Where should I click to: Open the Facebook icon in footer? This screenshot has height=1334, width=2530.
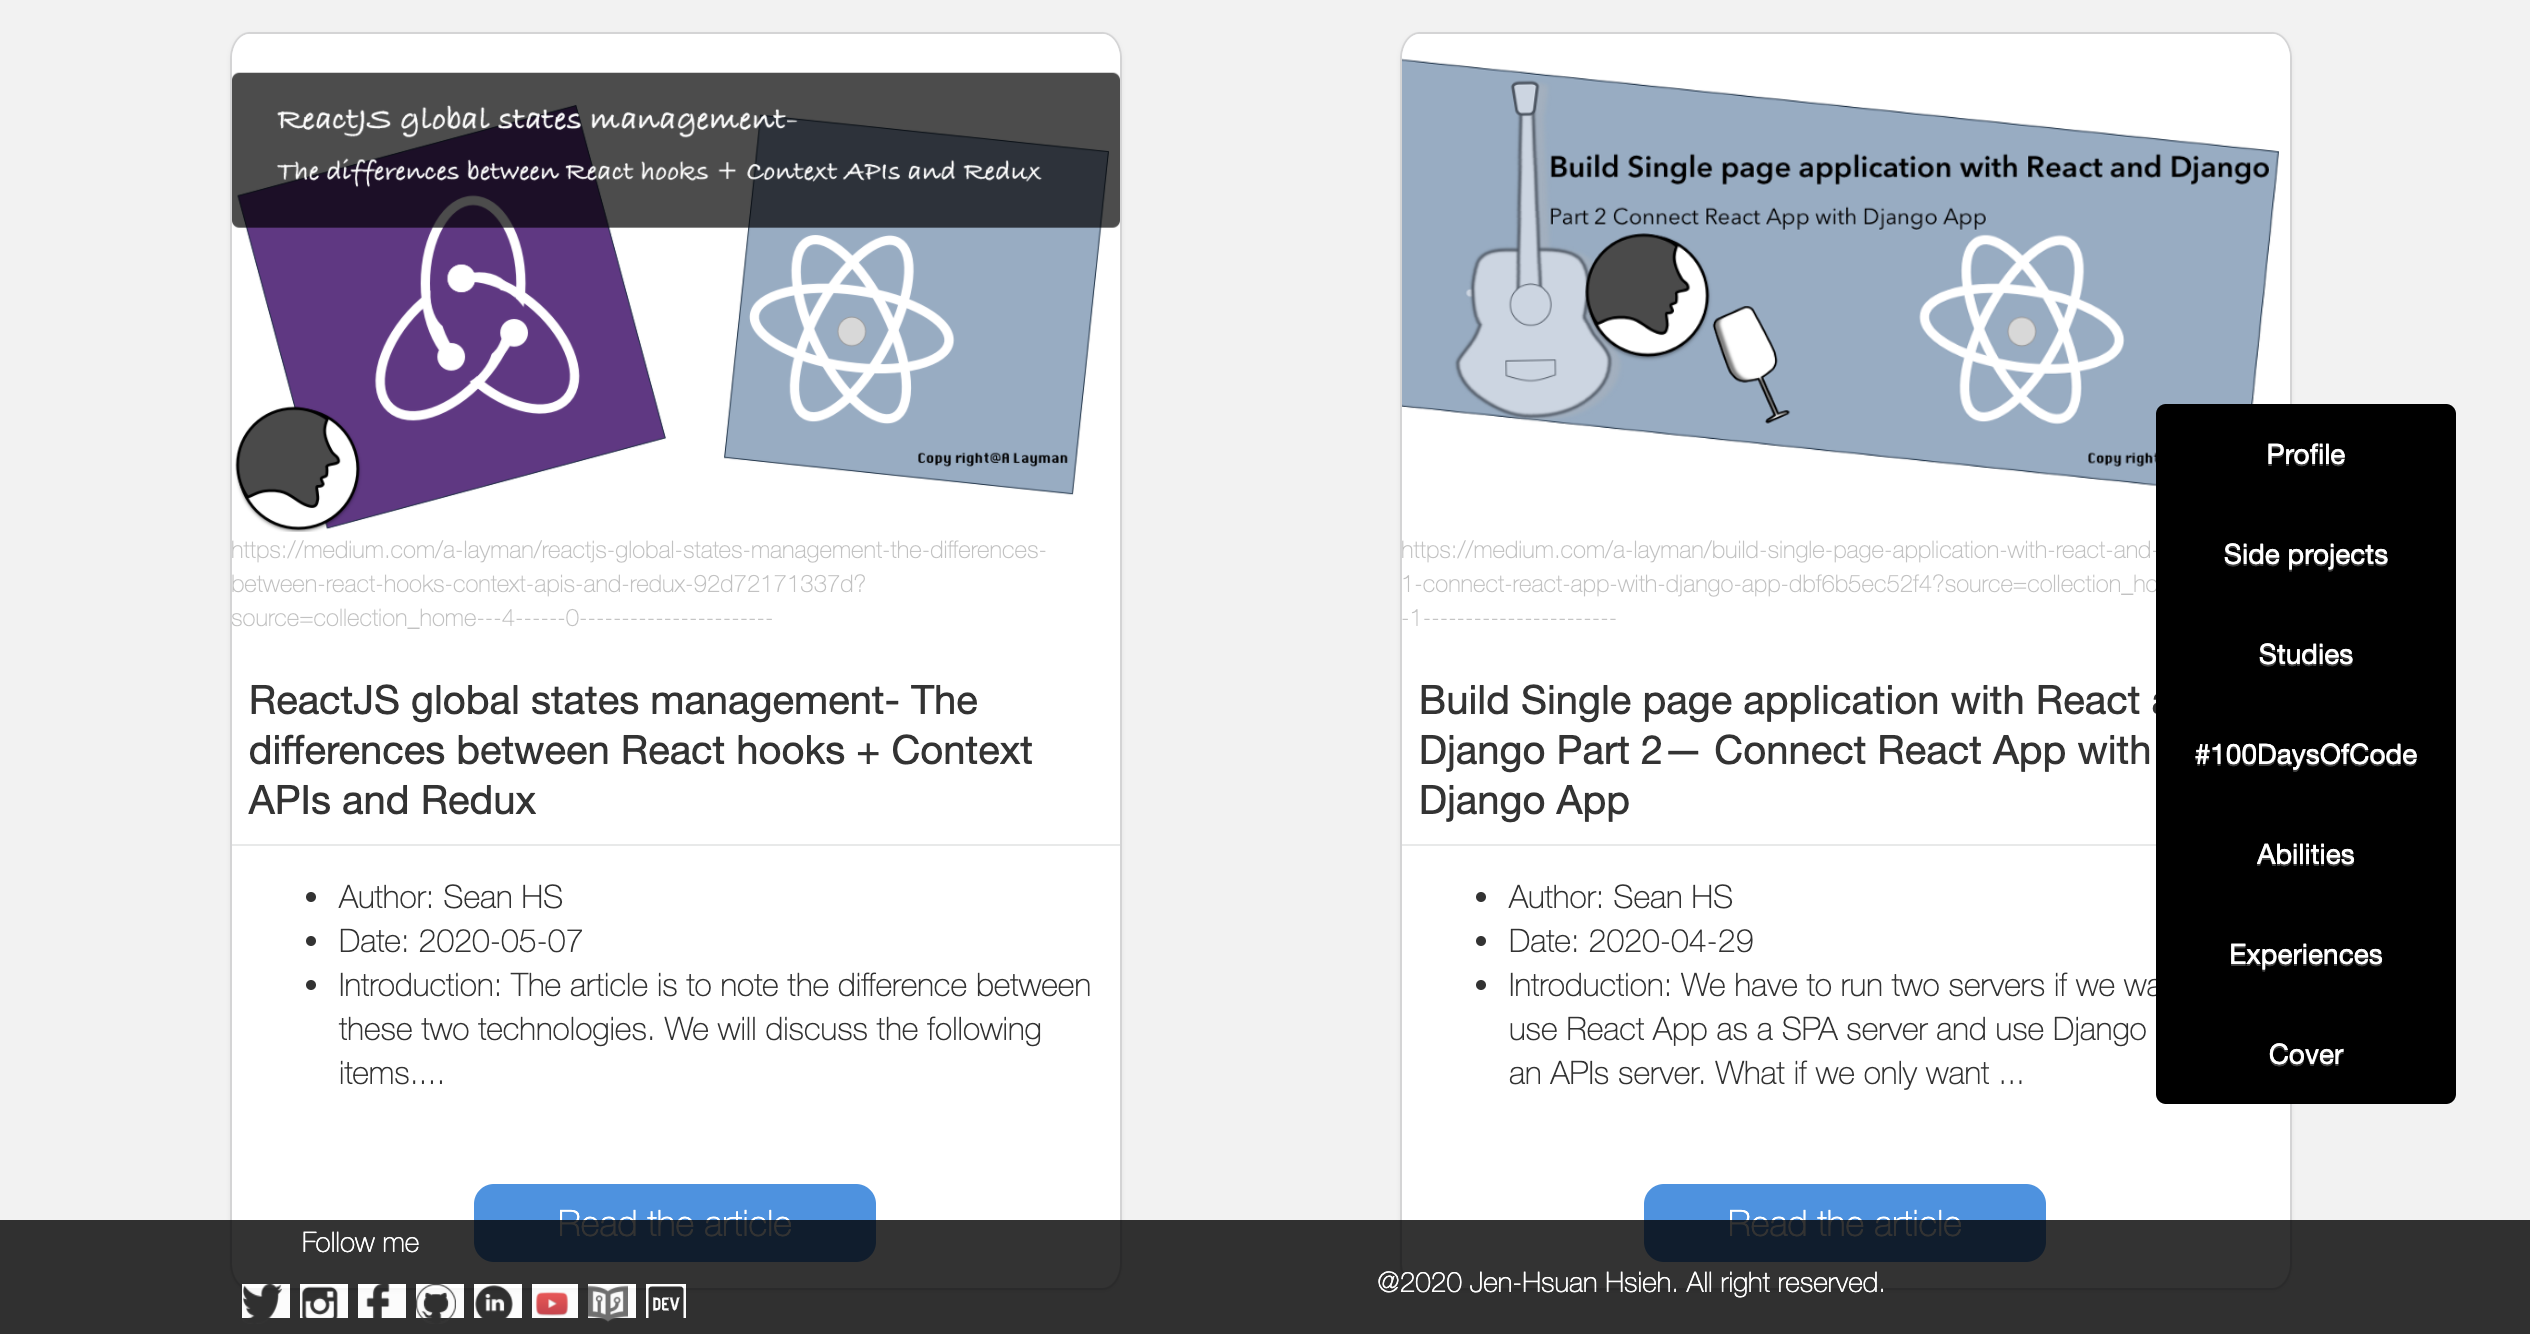tap(380, 1301)
